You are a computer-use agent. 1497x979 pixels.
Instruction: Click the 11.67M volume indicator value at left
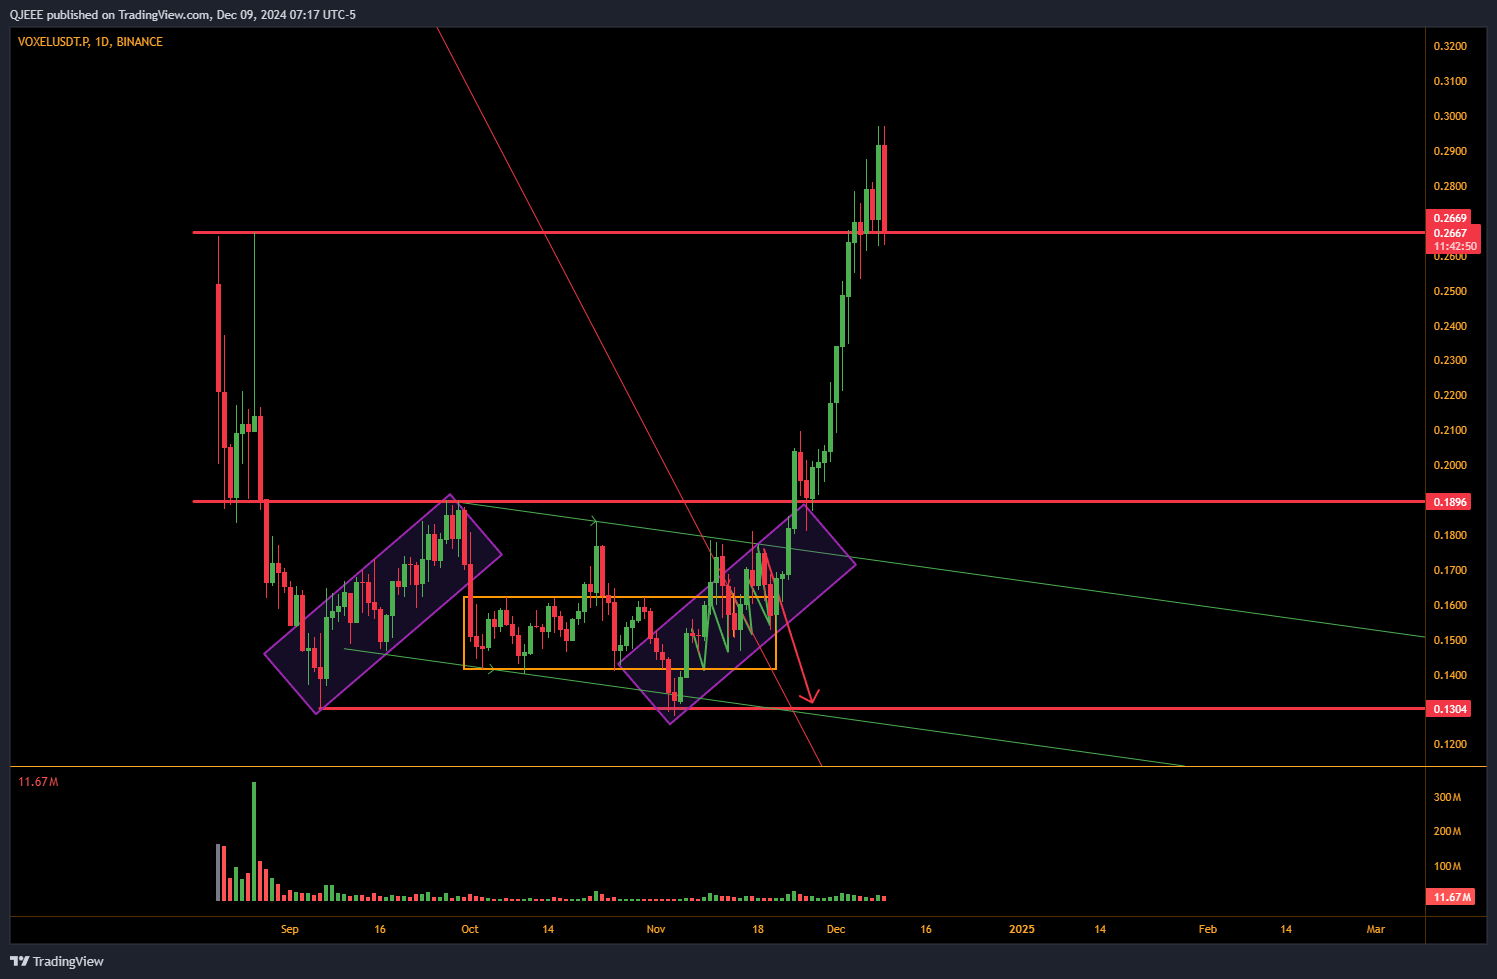coord(38,782)
